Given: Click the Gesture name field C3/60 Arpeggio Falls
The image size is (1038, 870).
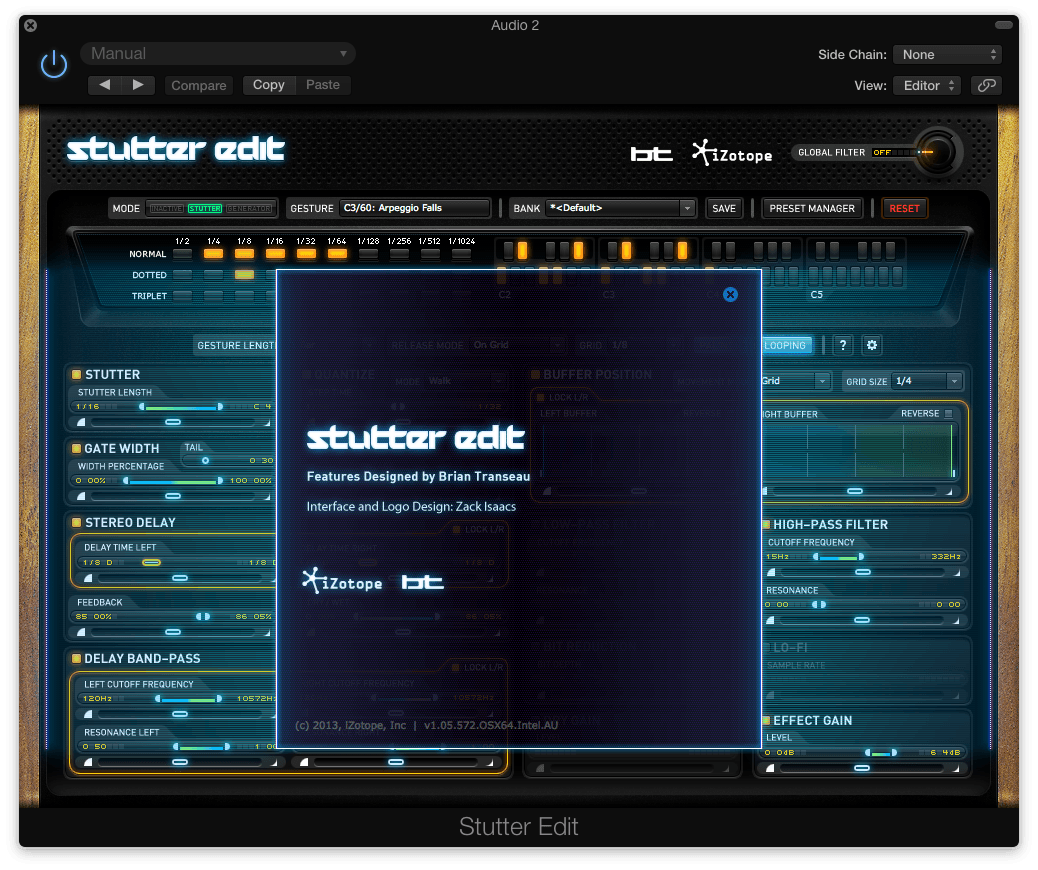Looking at the screenshot, I should [414, 208].
